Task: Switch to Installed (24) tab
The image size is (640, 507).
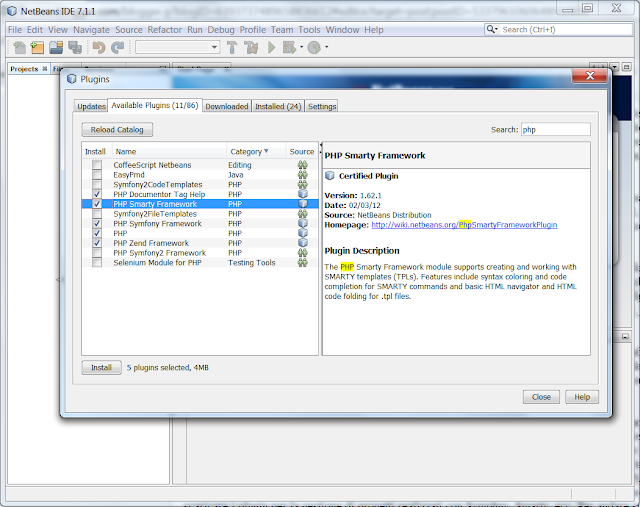Action: coord(278,106)
